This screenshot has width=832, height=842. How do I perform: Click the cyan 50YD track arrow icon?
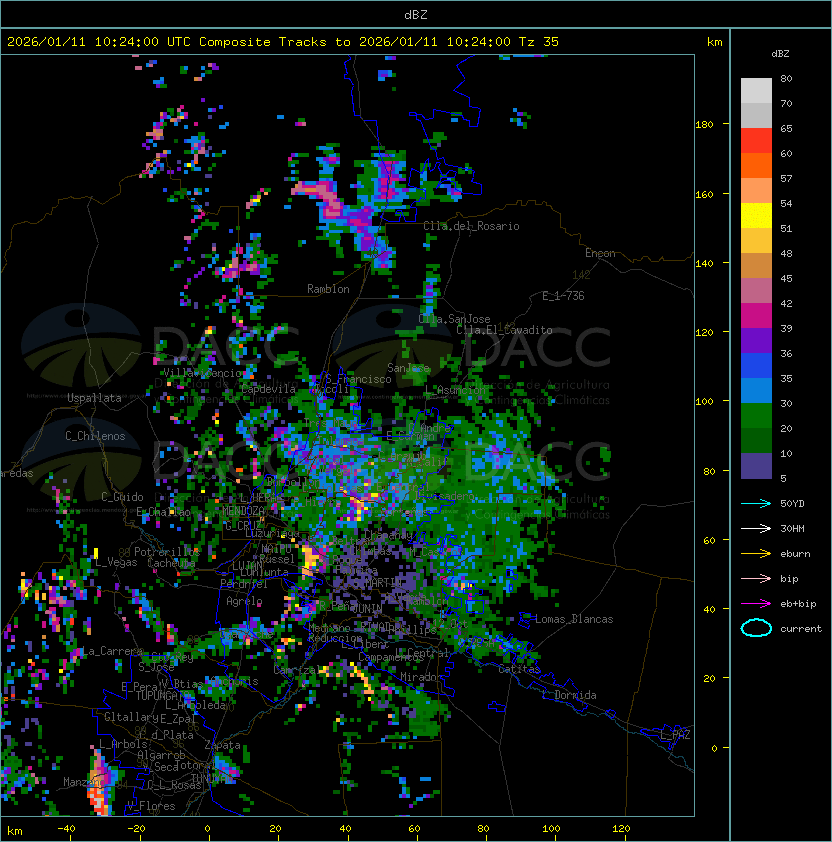point(756,503)
